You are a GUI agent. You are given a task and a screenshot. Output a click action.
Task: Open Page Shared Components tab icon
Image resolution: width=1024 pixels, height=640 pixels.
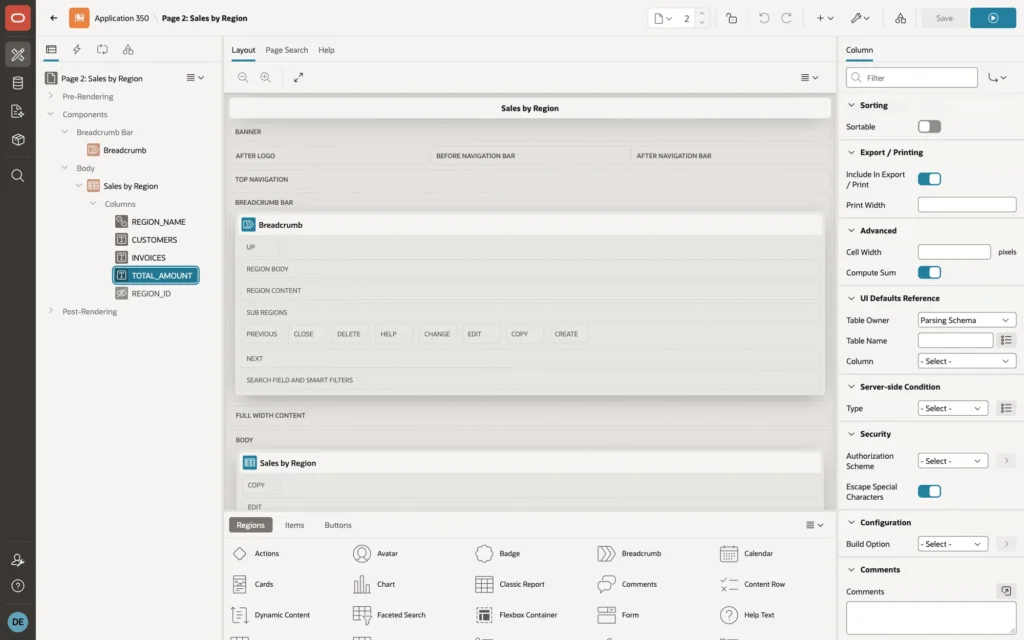click(128, 50)
